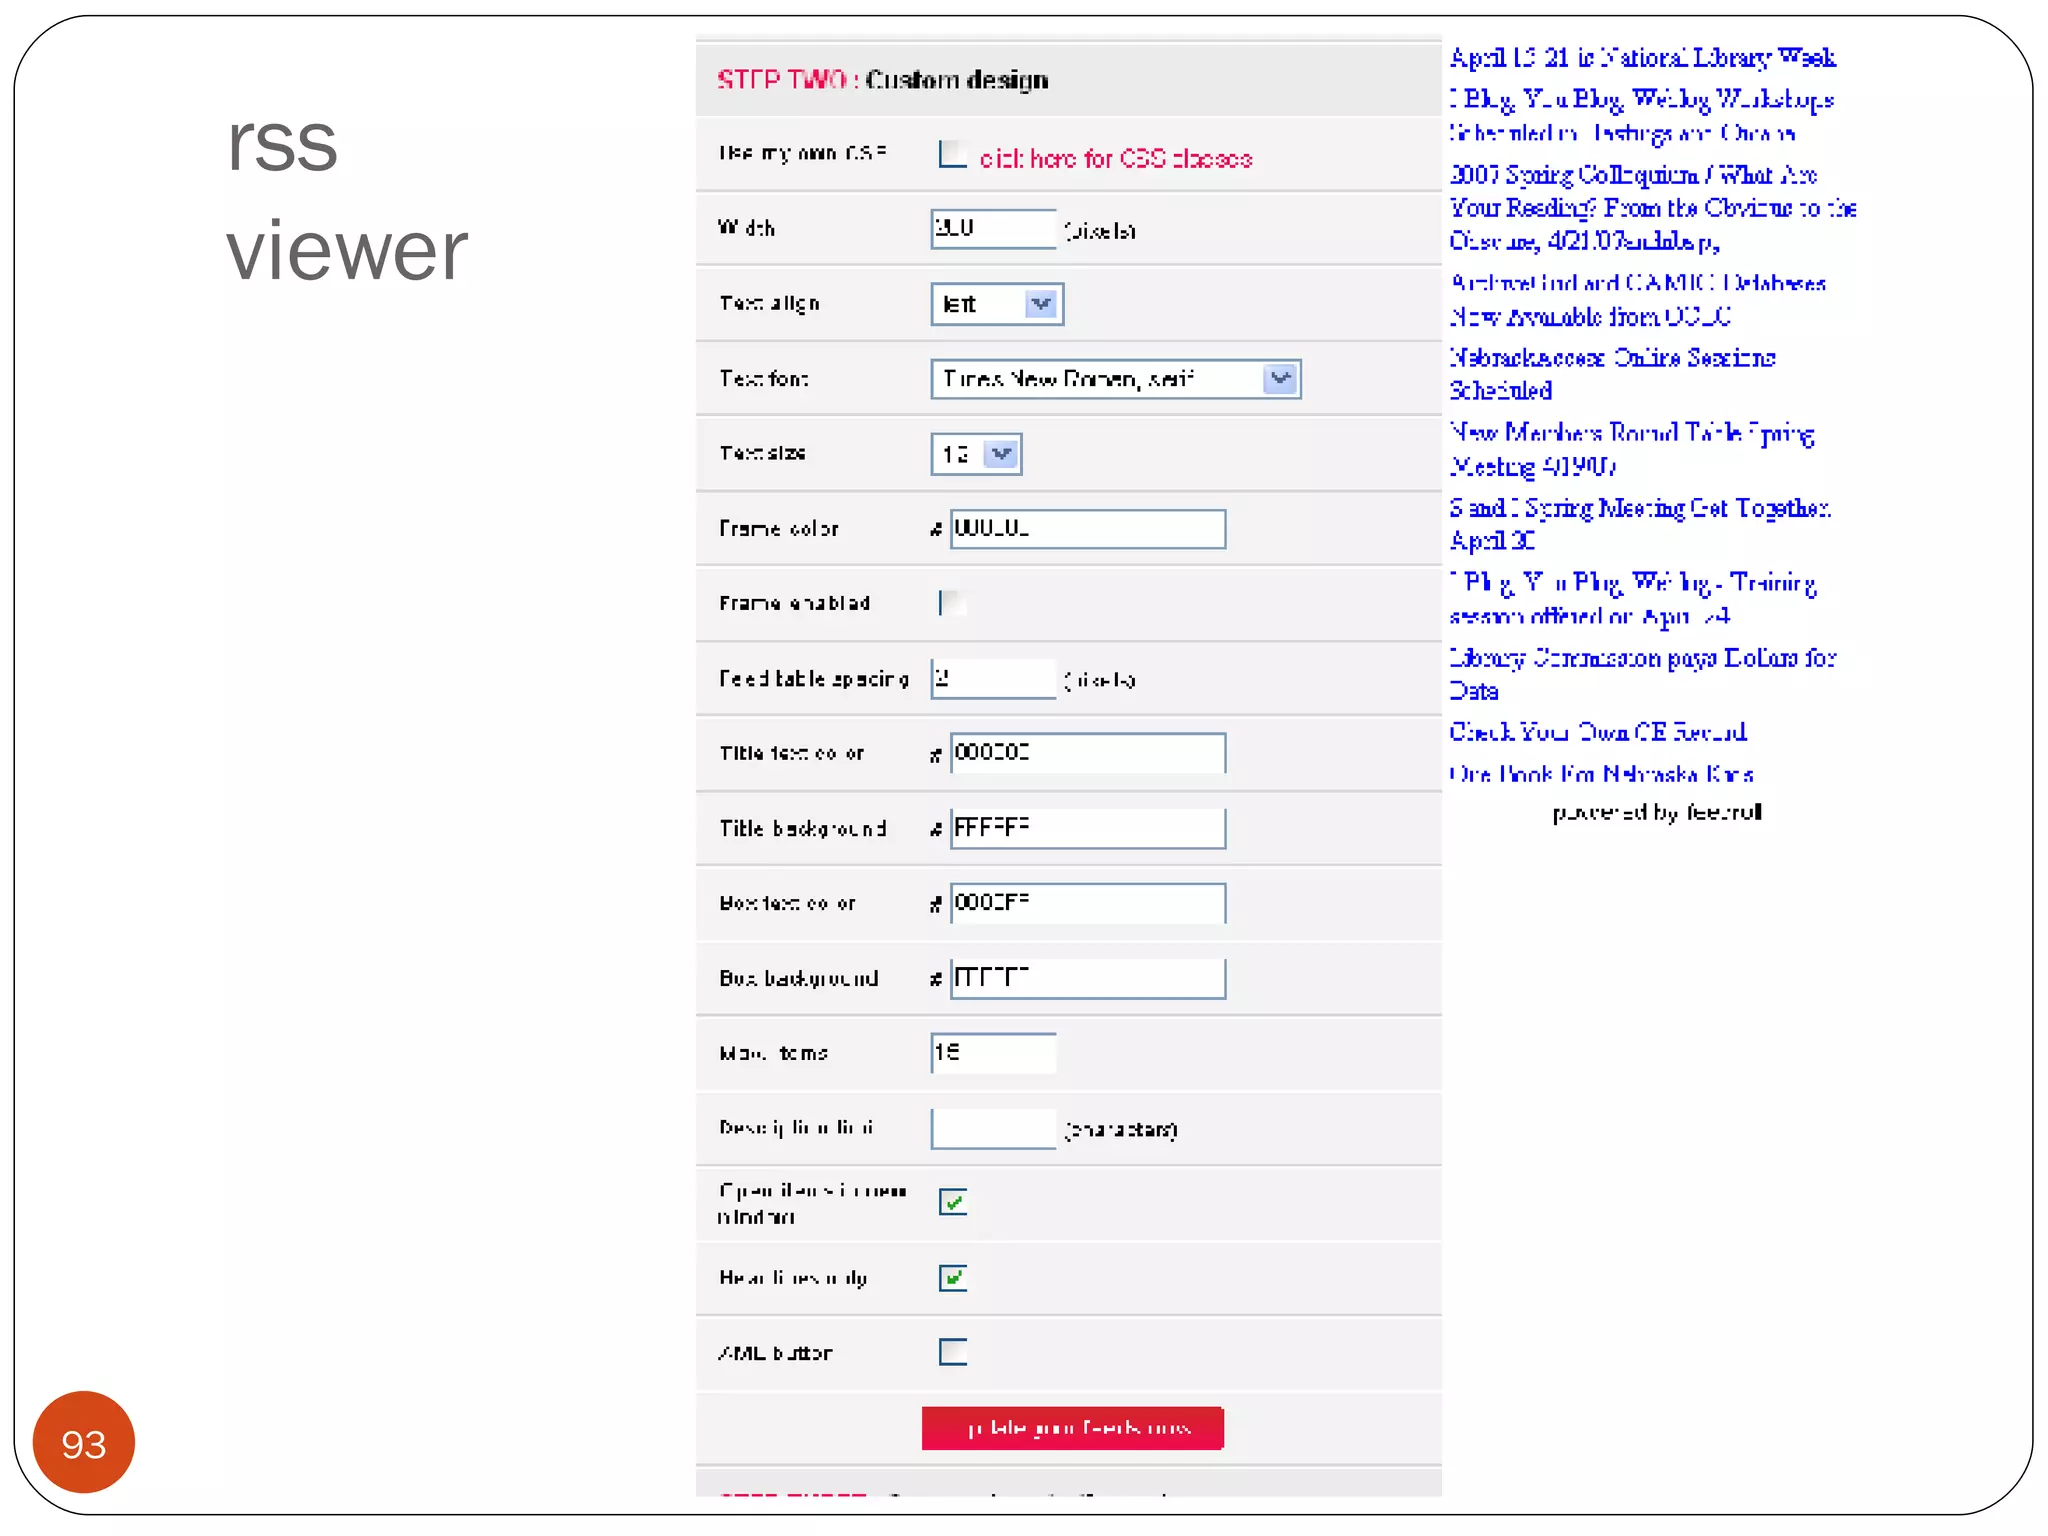Focus the Description limit characters field

point(993,1128)
